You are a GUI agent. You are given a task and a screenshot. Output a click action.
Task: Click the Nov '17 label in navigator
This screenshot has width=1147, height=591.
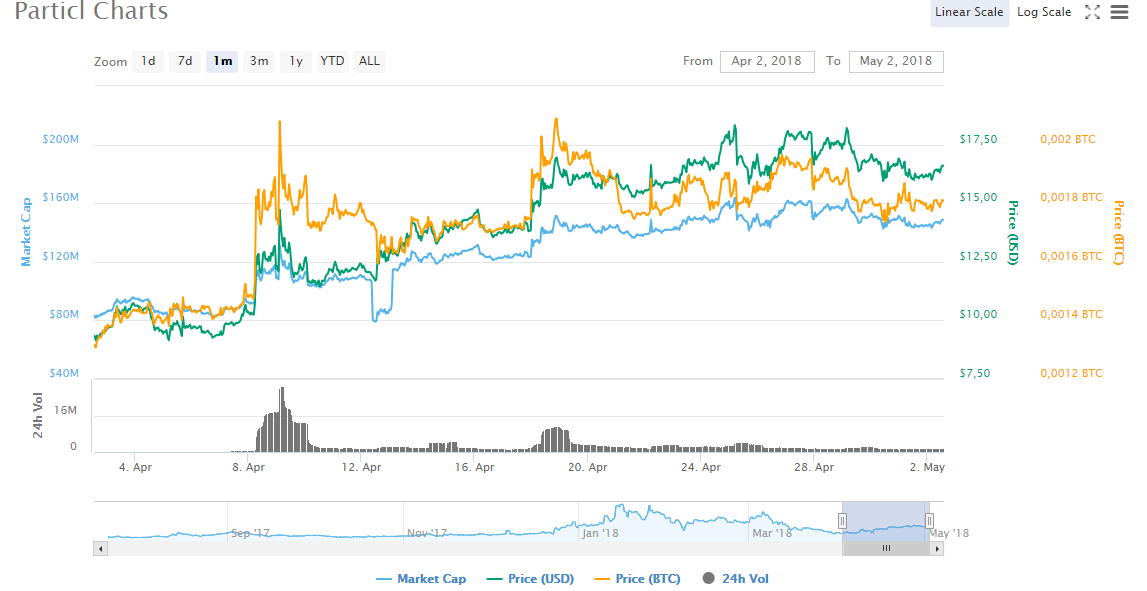click(x=426, y=533)
